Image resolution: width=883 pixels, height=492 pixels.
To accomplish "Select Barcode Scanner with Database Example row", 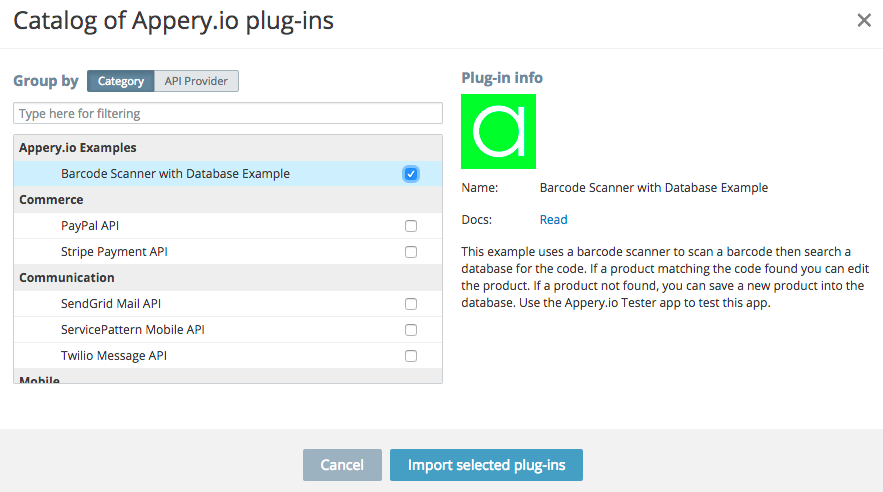I will (x=175, y=174).
